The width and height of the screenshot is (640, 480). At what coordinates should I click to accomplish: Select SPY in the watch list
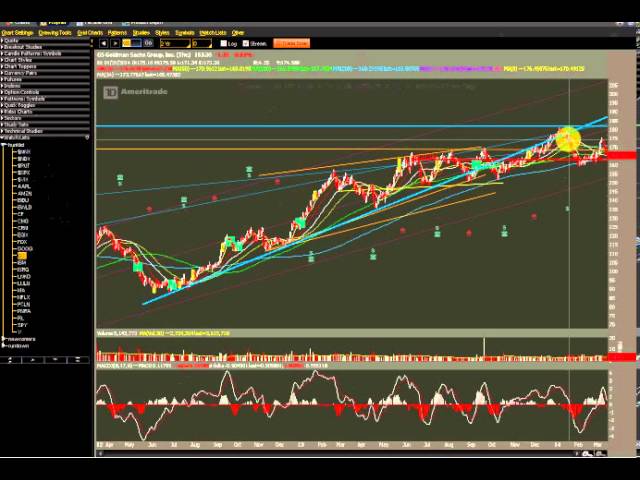pos(22,325)
